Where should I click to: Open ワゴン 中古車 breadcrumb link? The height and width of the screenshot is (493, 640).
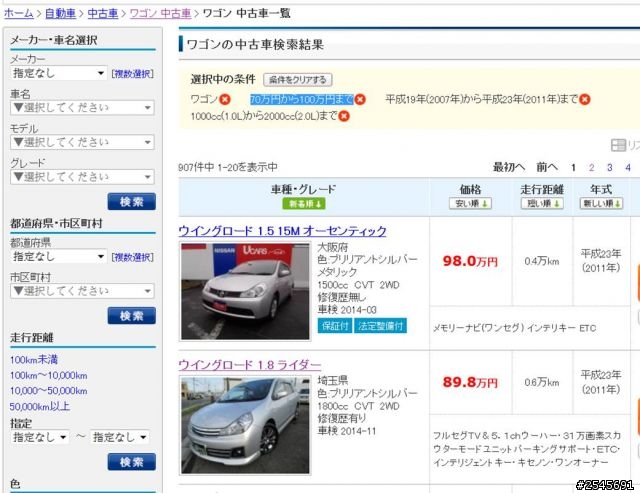pos(160,13)
